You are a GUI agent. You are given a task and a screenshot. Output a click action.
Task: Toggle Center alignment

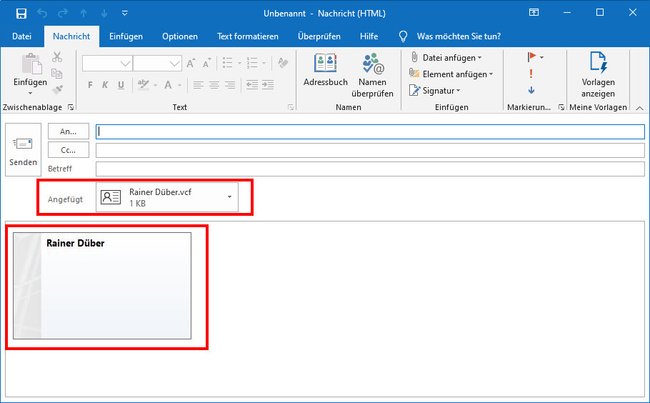tap(214, 85)
